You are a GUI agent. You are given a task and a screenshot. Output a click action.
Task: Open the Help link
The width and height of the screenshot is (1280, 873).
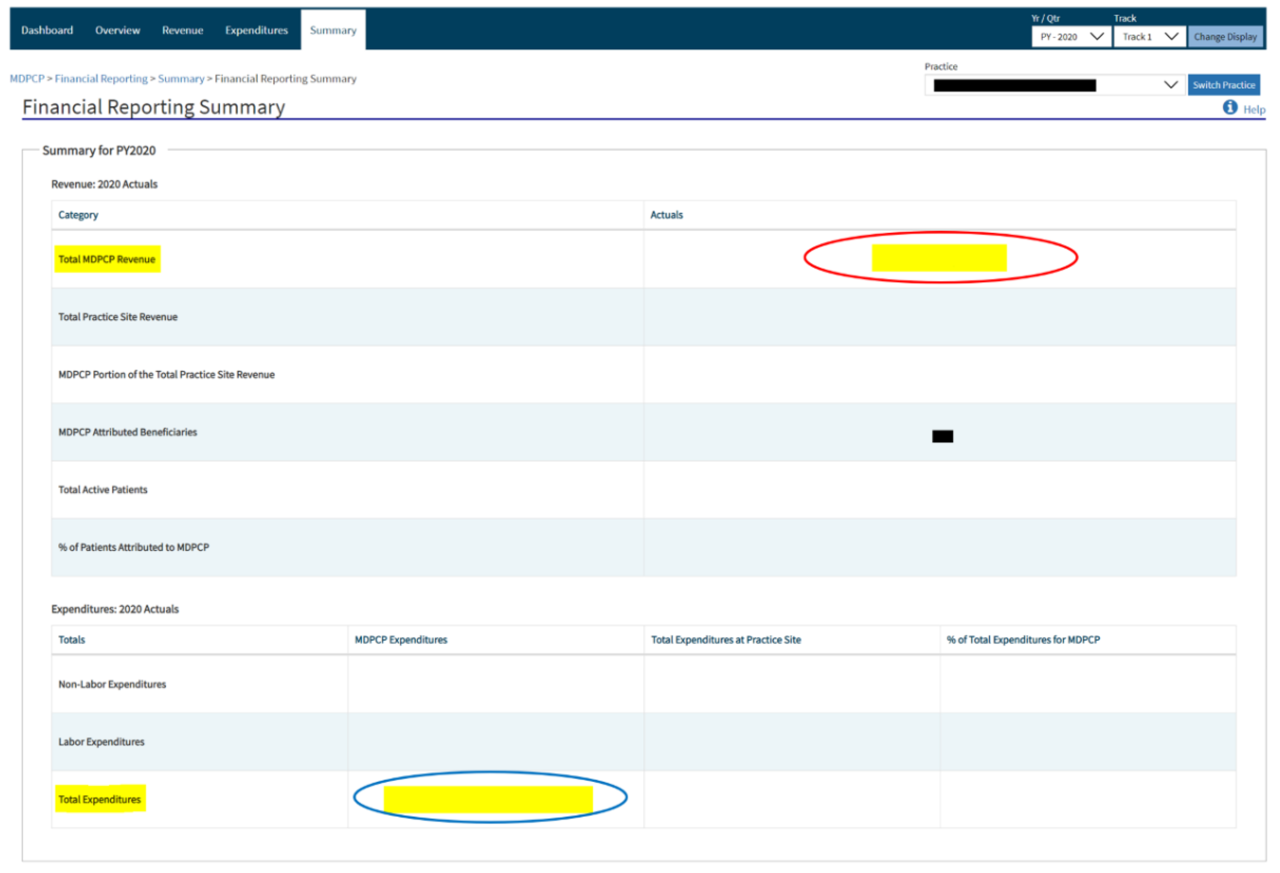point(1254,110)
